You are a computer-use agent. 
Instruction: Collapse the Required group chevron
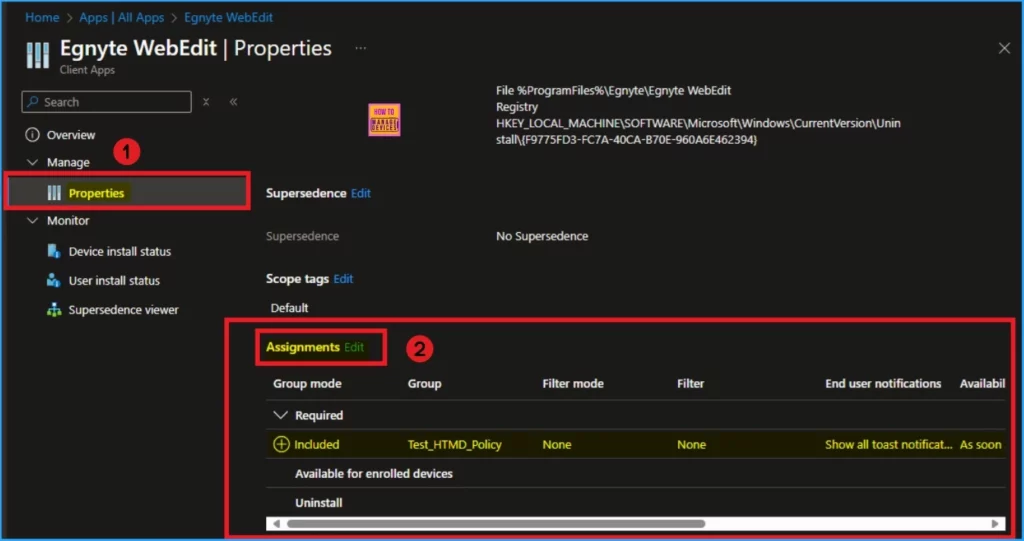(280, 415)
